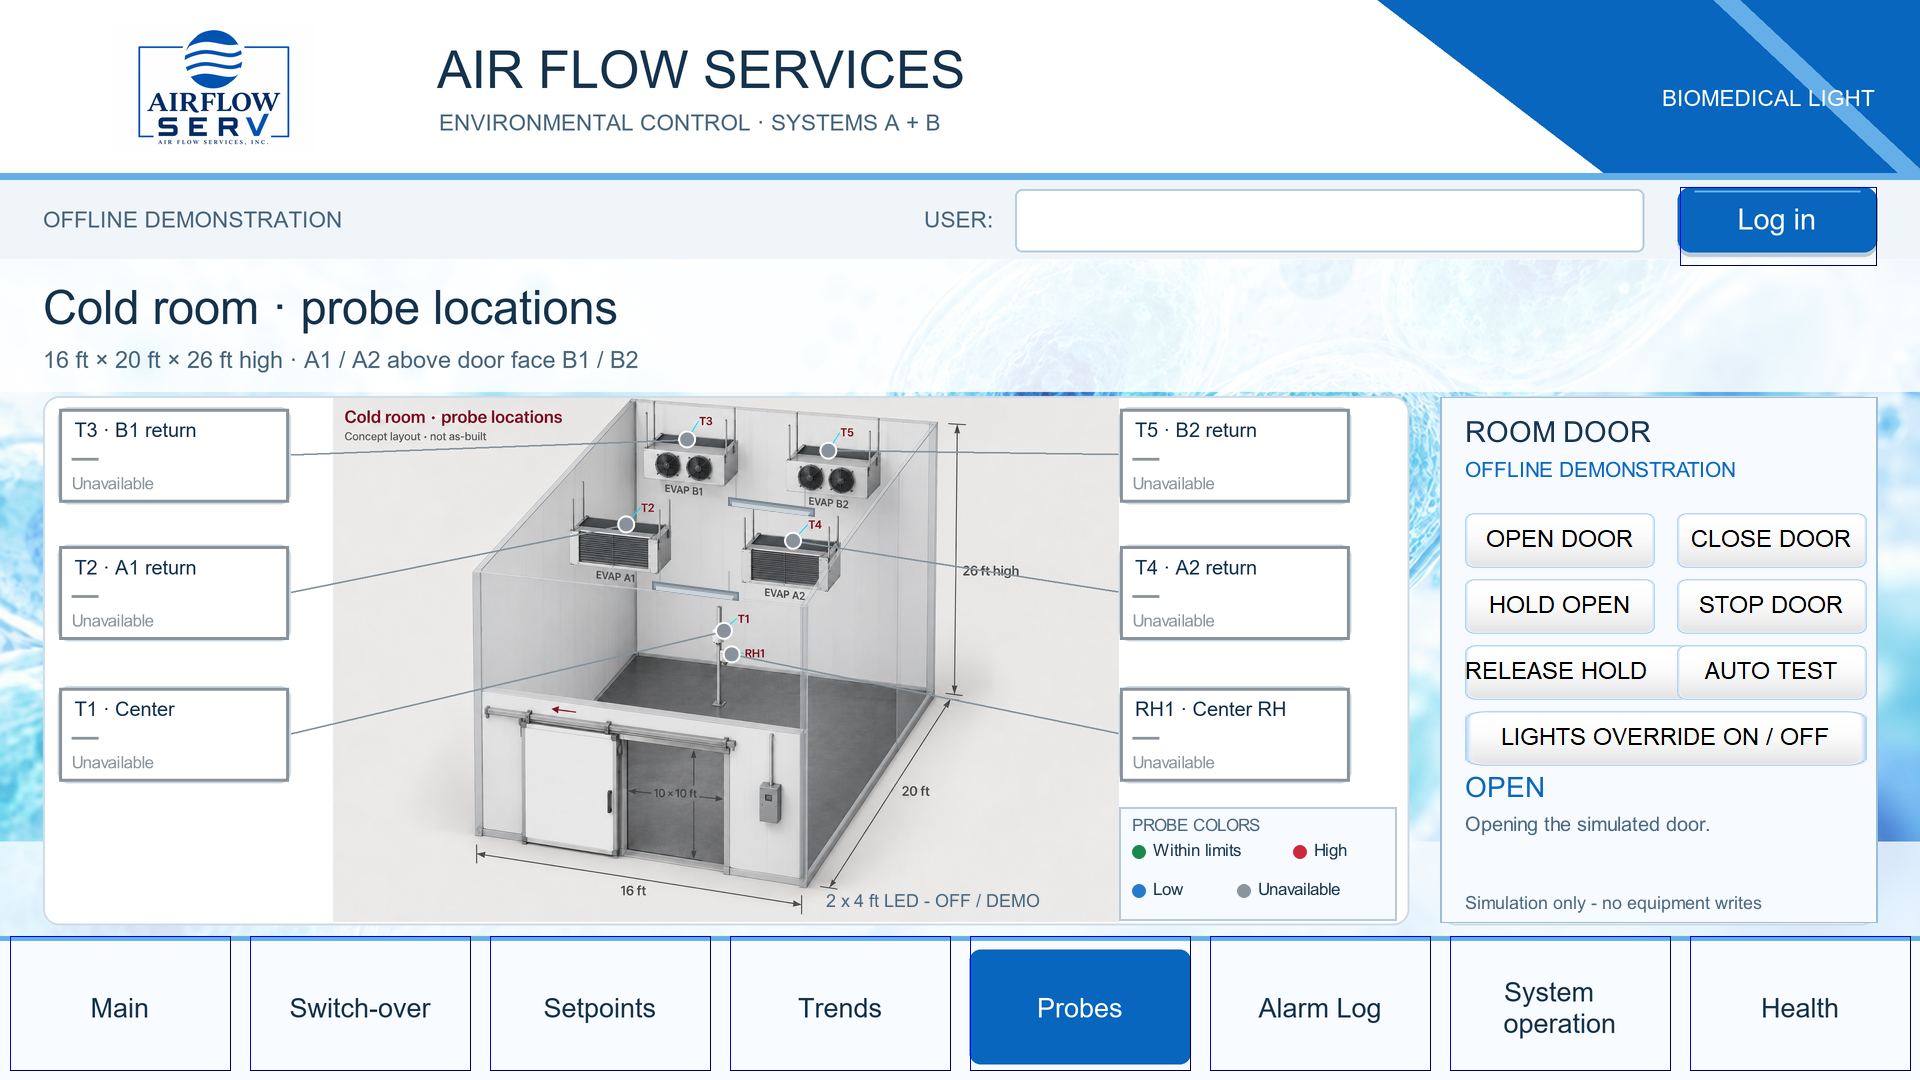Click the PROBE COLORS legend title
The width and height of the screenshot is (1920, 1080).
pos(1196,825)
